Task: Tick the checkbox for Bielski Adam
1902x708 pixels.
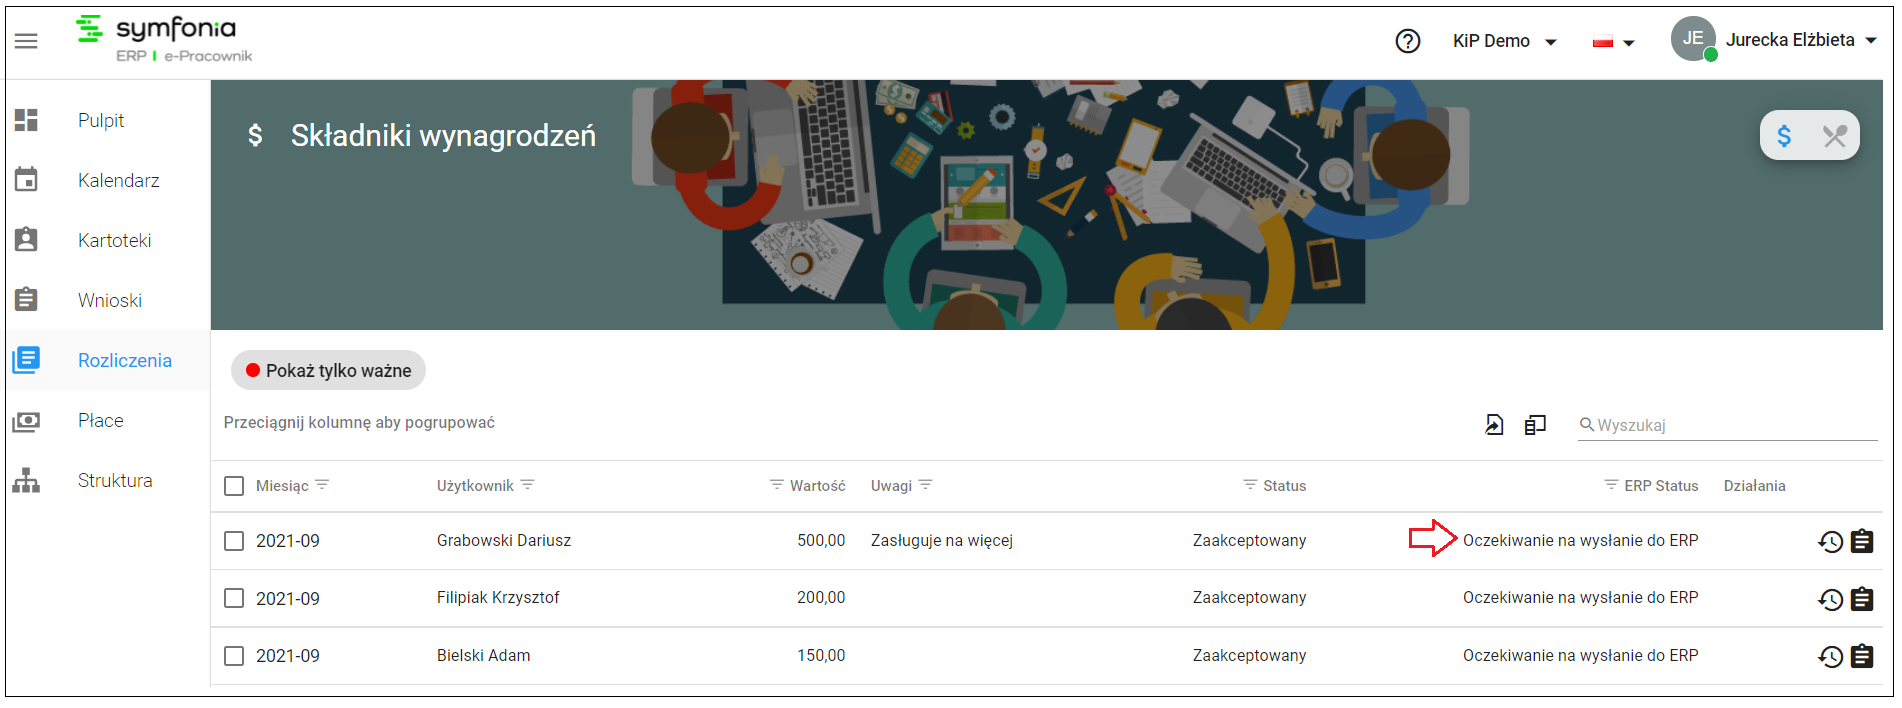Action: tap(234, 656)
